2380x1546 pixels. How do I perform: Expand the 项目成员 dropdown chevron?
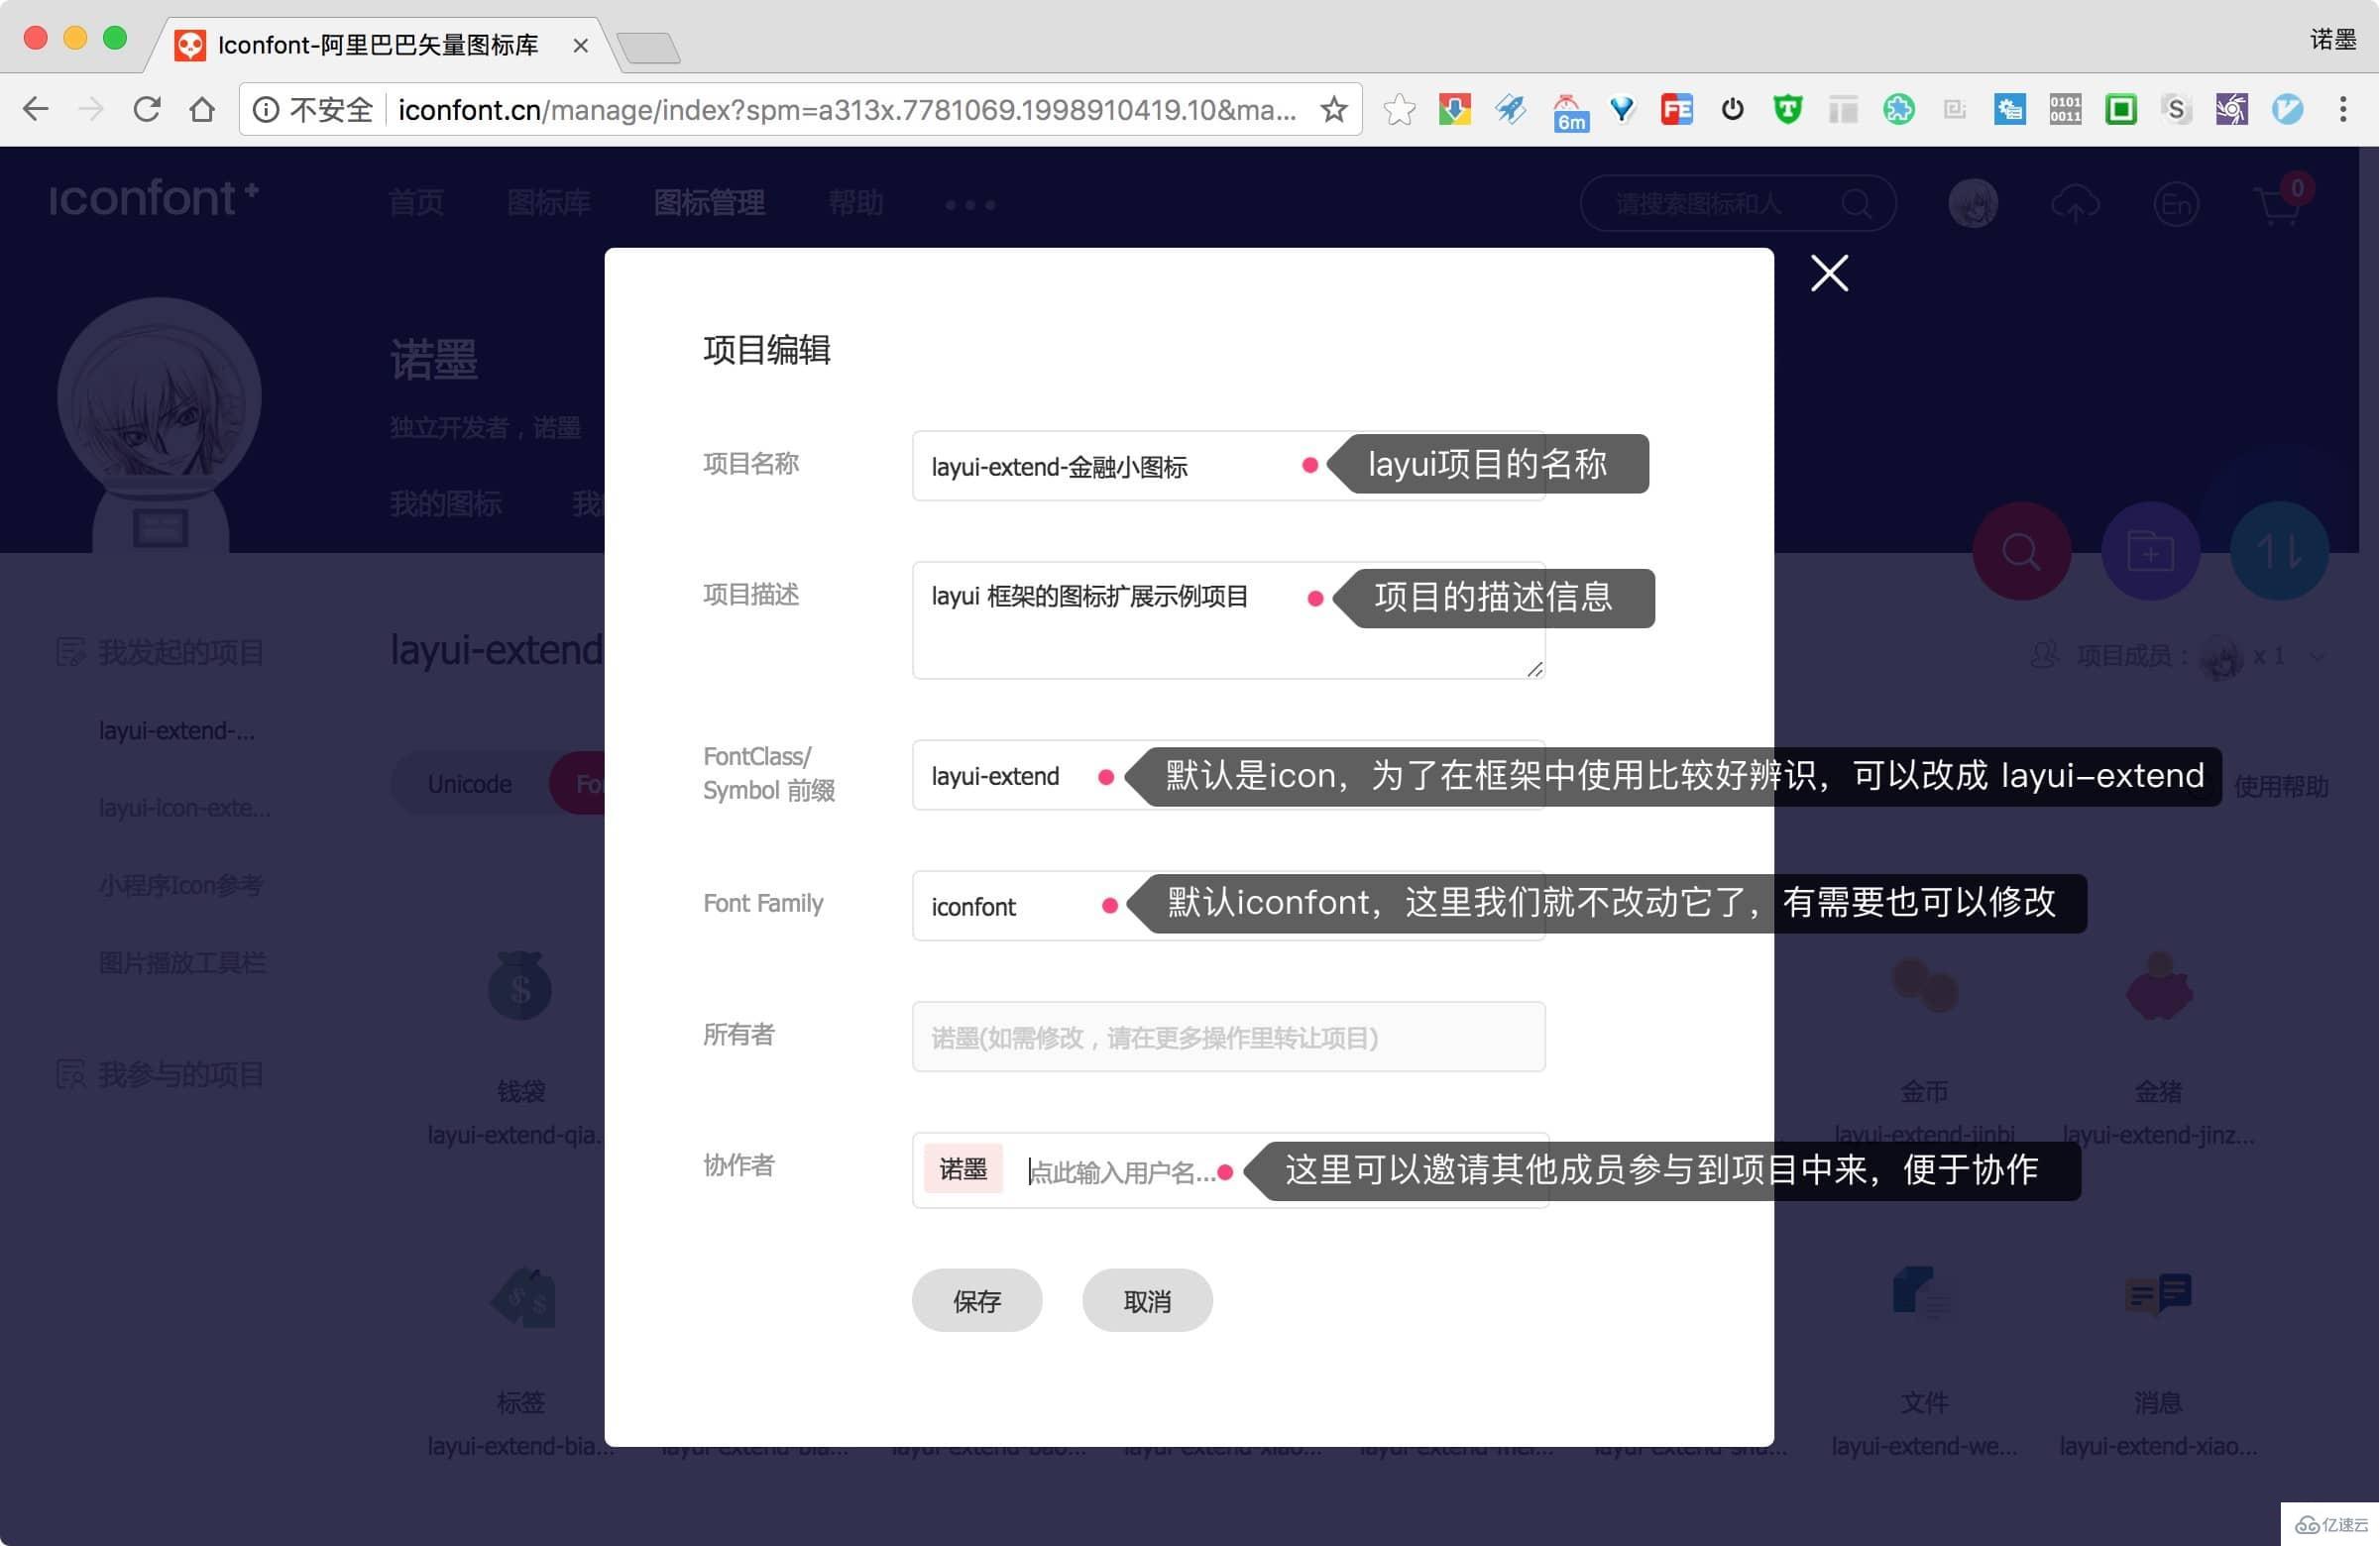tap(2317, 656)
